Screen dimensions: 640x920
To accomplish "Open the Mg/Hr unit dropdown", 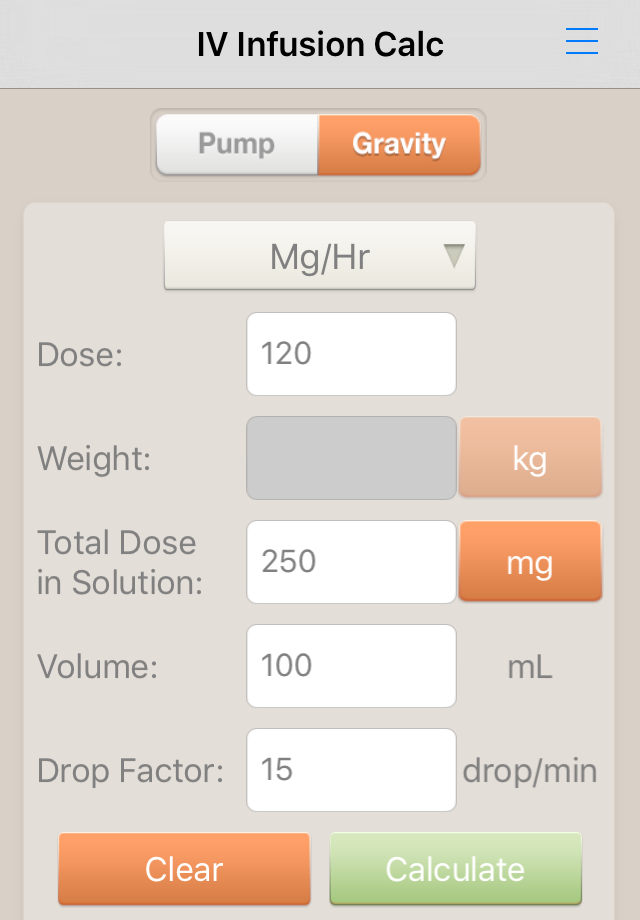I will coord(320,255).
